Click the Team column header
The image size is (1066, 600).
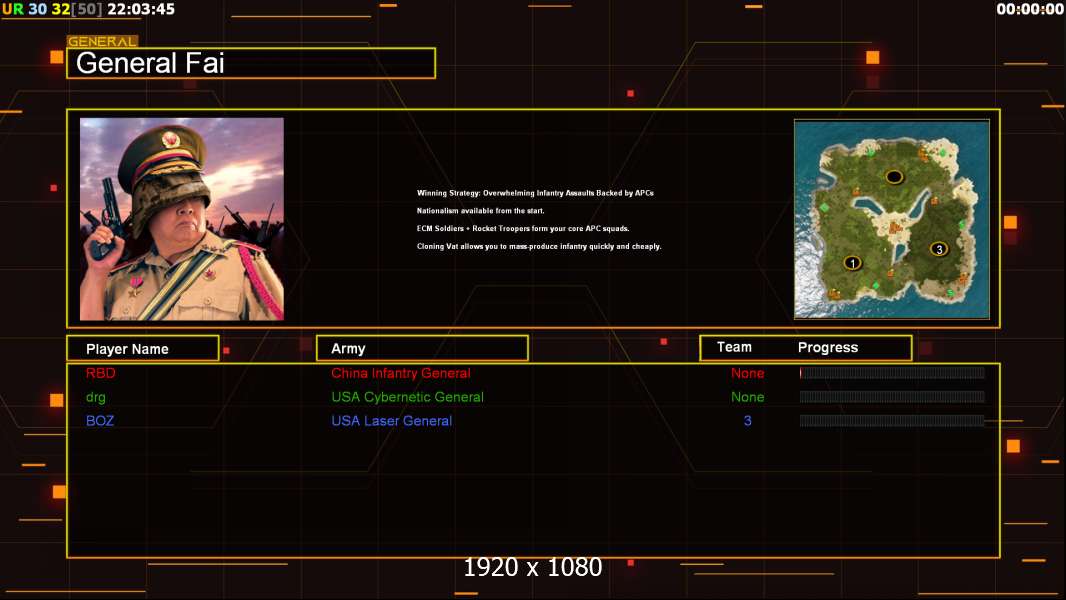(x=734, y=347)
